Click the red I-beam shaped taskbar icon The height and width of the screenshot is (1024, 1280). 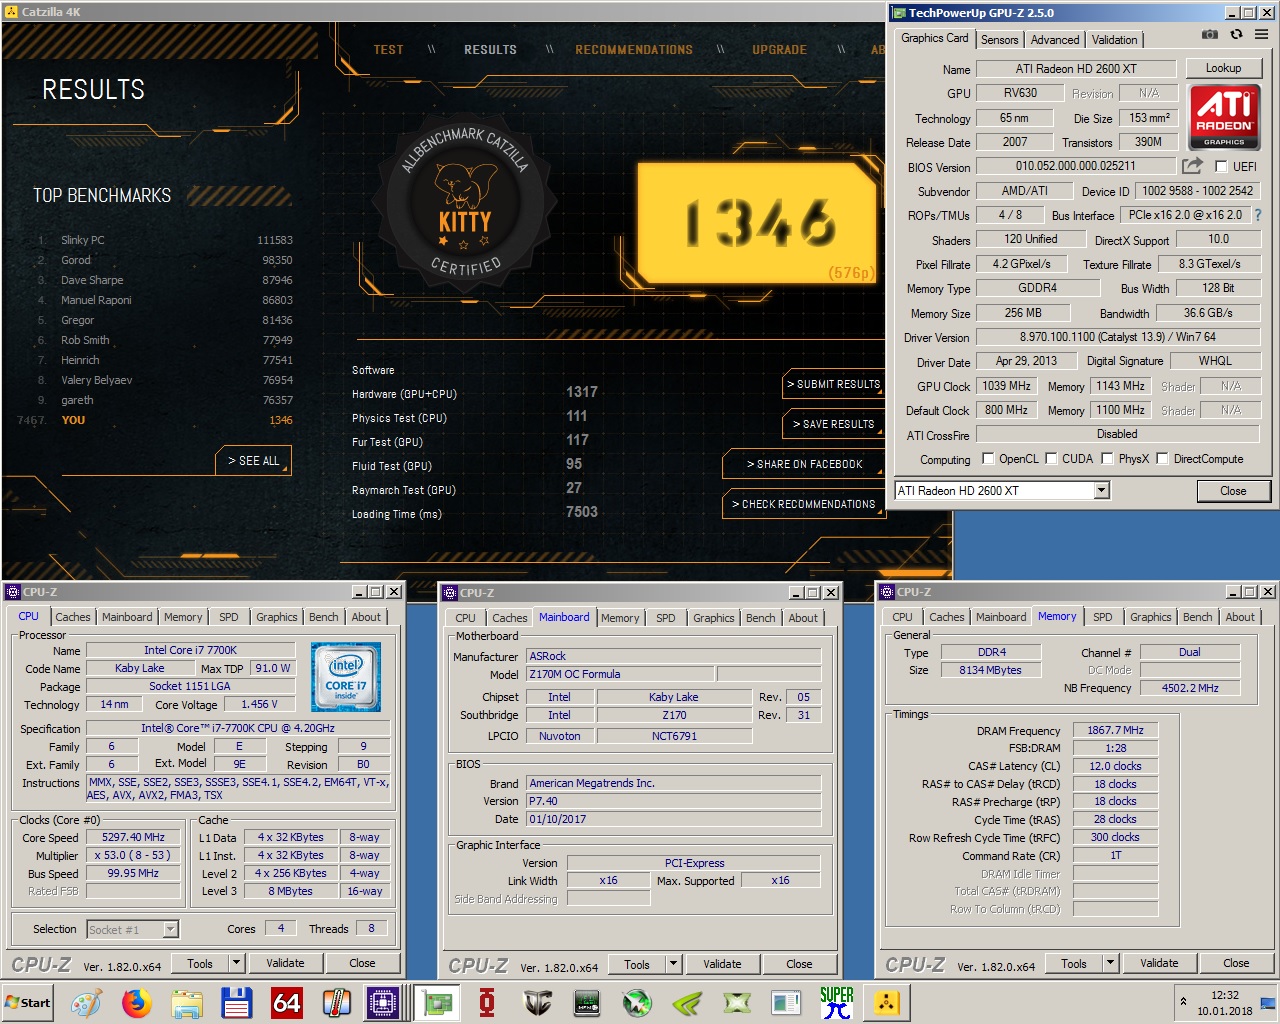(x=487, y=1003)
